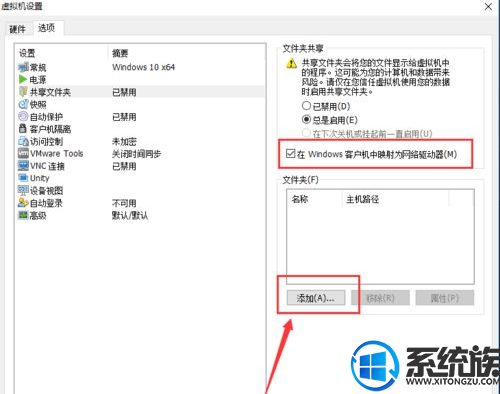Click the 客户机隔离 lock icon

coord(23,128)
